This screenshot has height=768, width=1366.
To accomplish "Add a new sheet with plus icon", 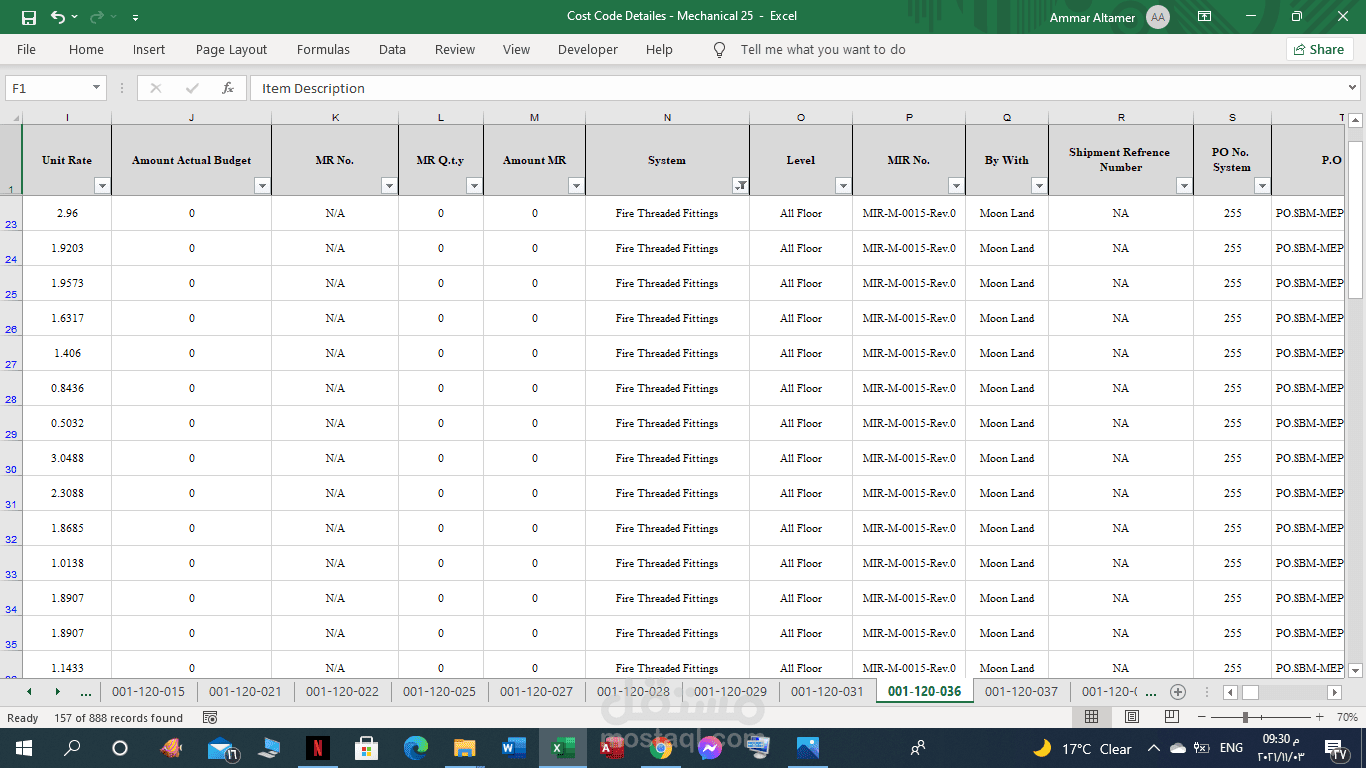I will pos(1178,692).
